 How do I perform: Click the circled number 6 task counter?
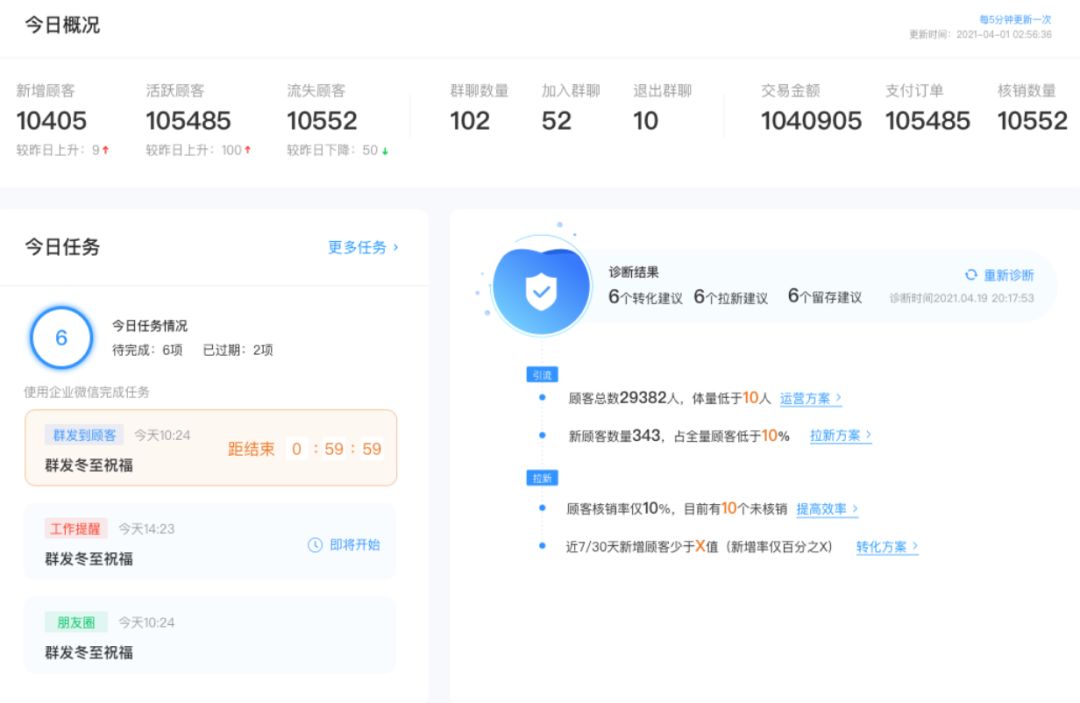pyautogui.click(x=61, y=338)
